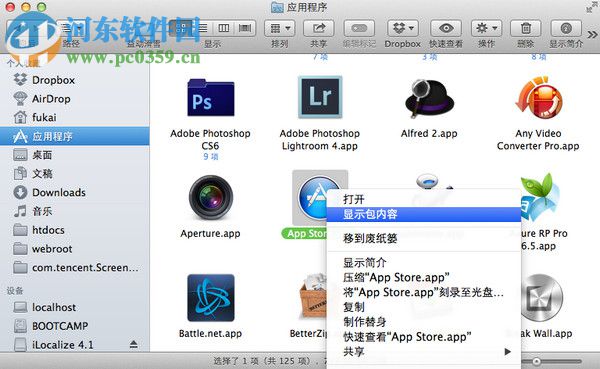Click the Aperture.app file name
This screenshot has height=369, width=600.
[210, 233]
